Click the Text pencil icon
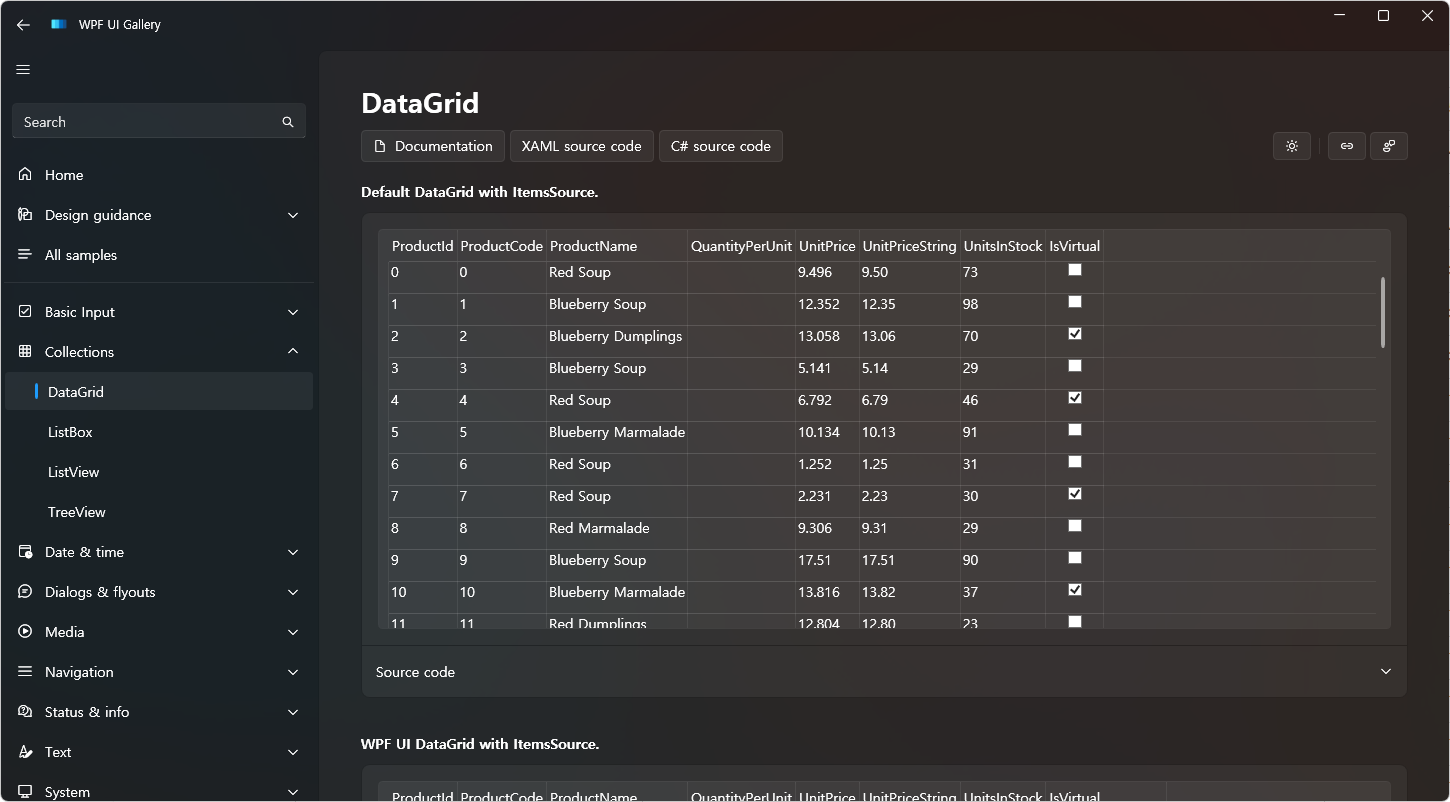1450x802 pixels. 25,752
